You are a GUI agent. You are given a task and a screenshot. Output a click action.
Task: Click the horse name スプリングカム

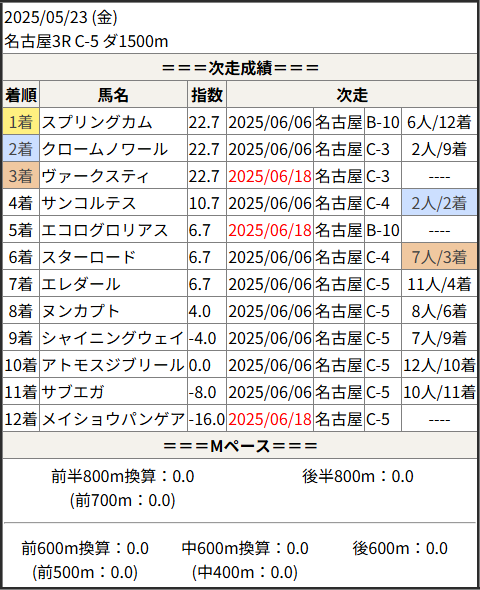[97, 122]
